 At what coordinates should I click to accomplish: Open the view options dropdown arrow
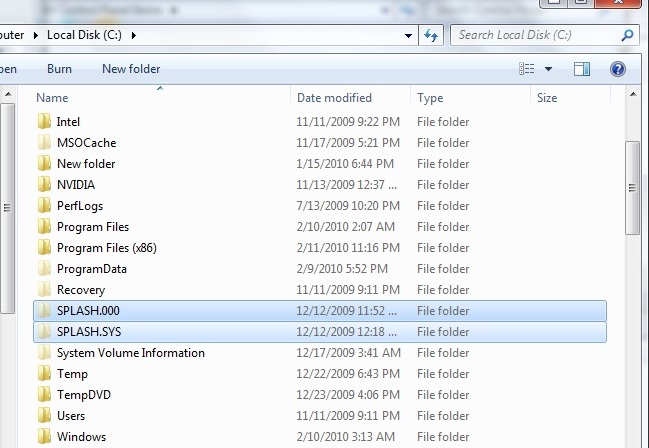pos(548,69)
